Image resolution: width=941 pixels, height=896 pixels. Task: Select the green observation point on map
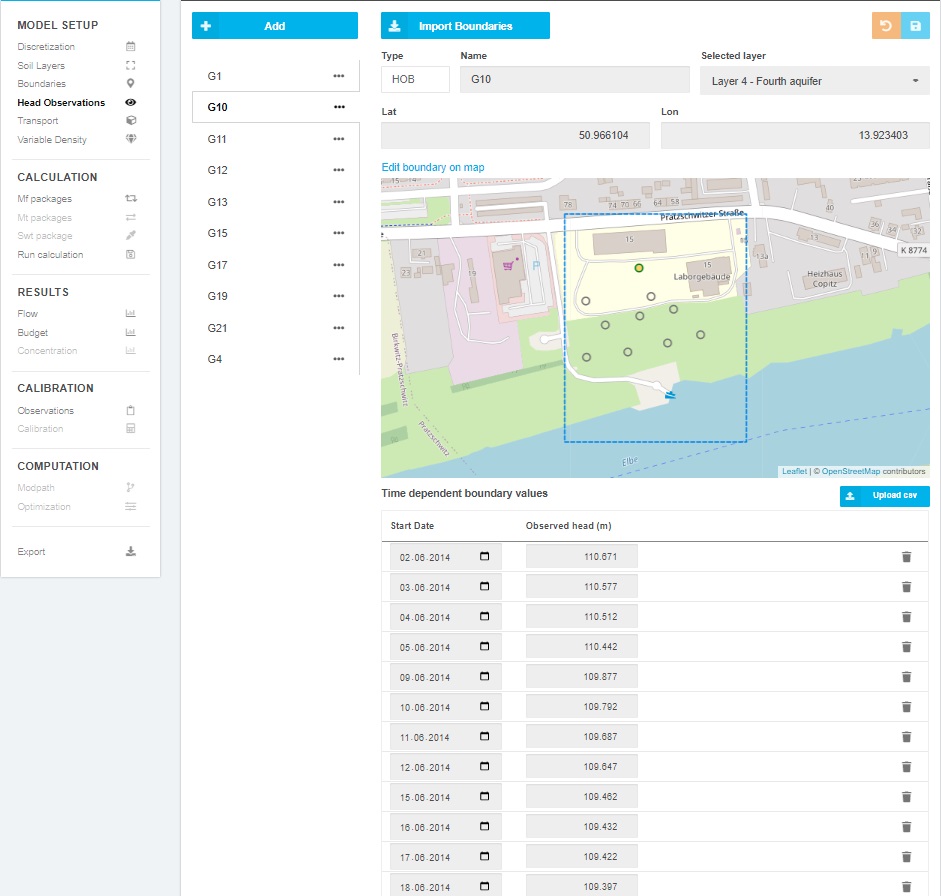click(639, 268)
